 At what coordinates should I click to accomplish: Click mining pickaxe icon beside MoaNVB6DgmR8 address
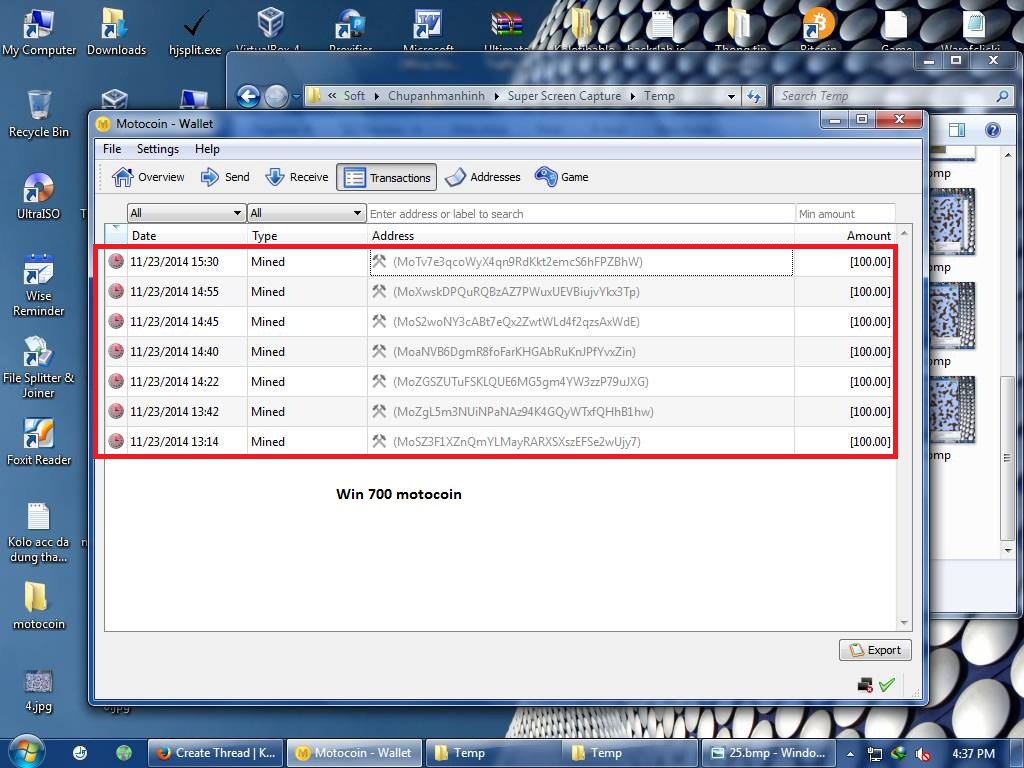click(379, 351)
